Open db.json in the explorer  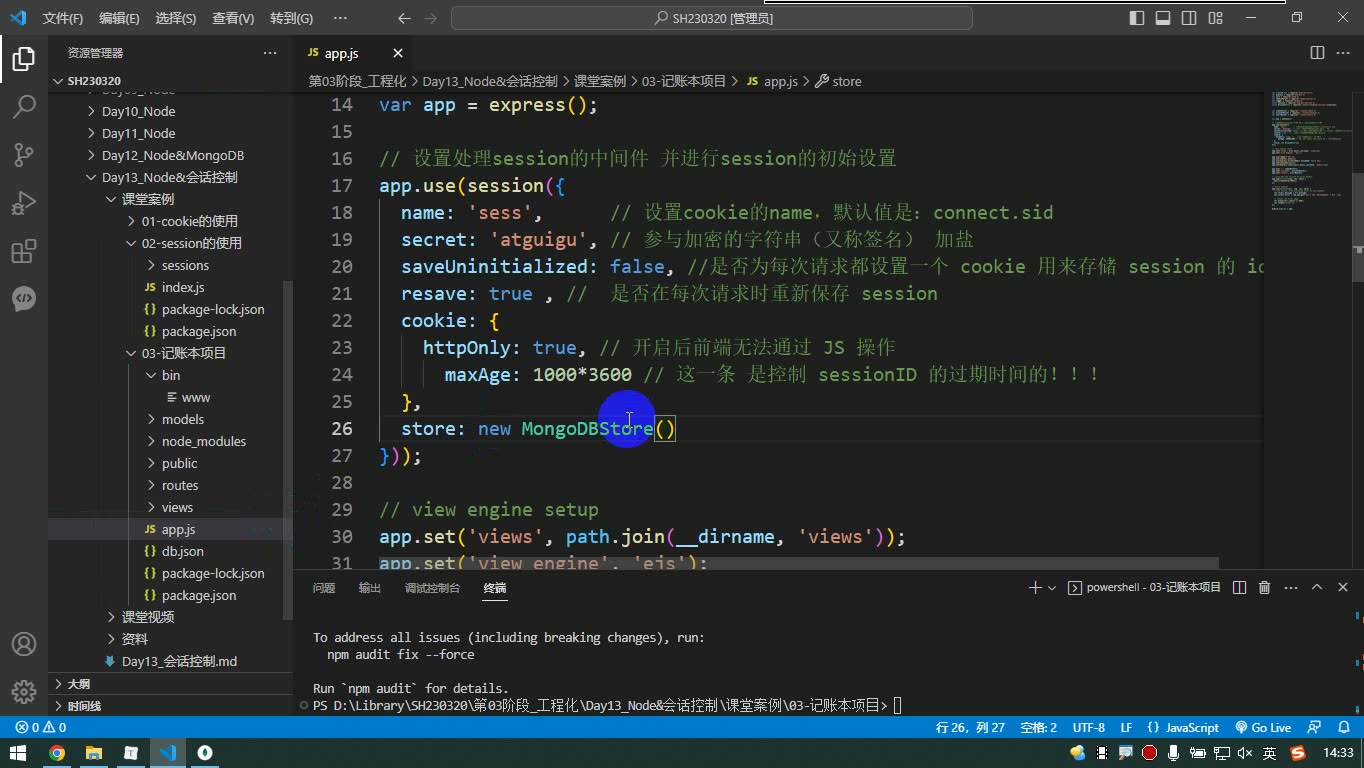tap(182, 551)
